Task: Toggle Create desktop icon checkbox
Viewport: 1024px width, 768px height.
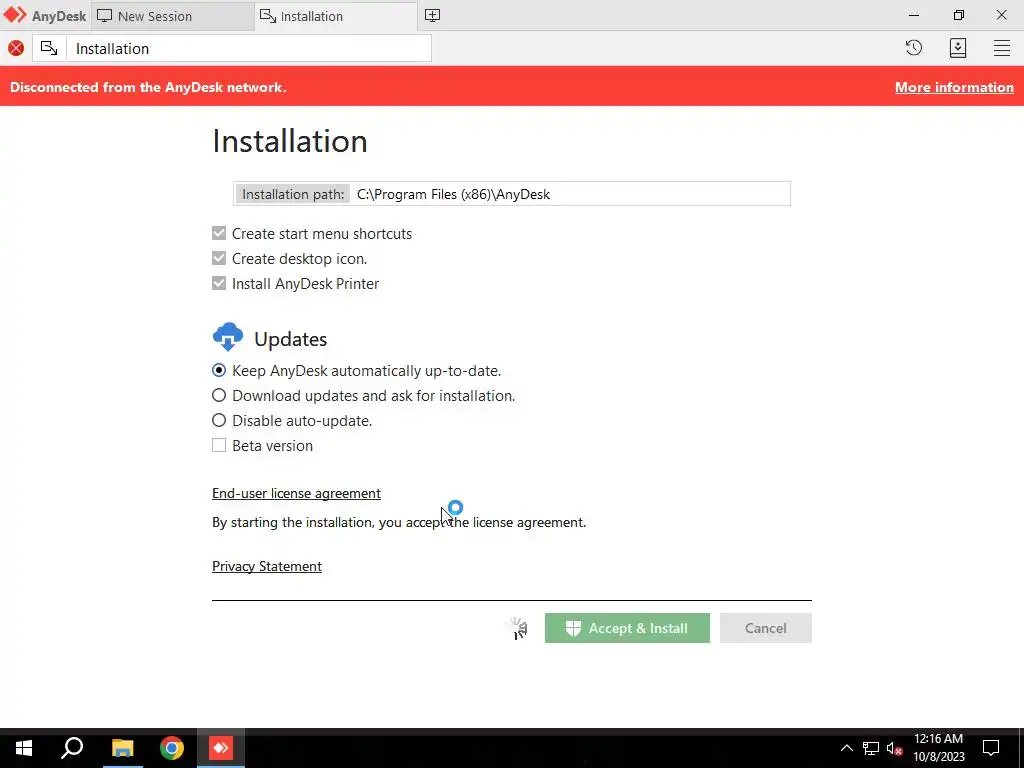Action: click(219, 258)
